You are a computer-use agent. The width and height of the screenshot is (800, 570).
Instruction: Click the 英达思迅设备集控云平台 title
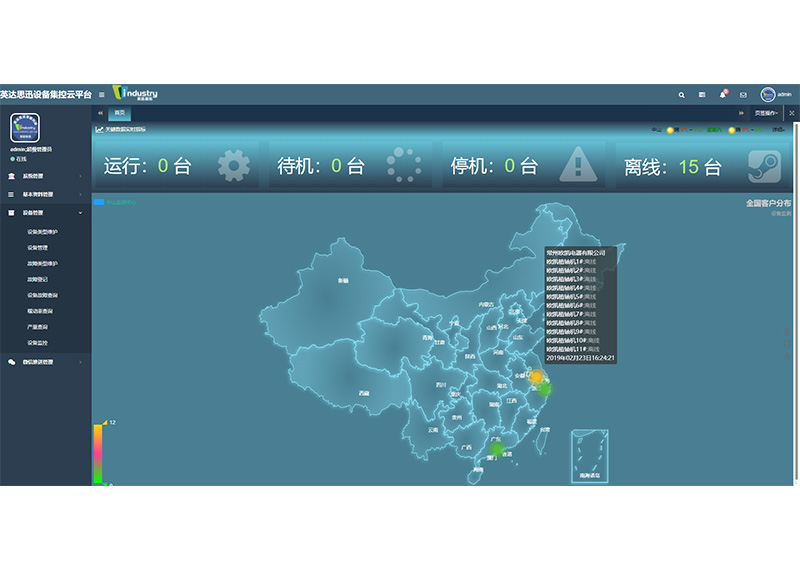pyautogui.click(x=46, y=94)
